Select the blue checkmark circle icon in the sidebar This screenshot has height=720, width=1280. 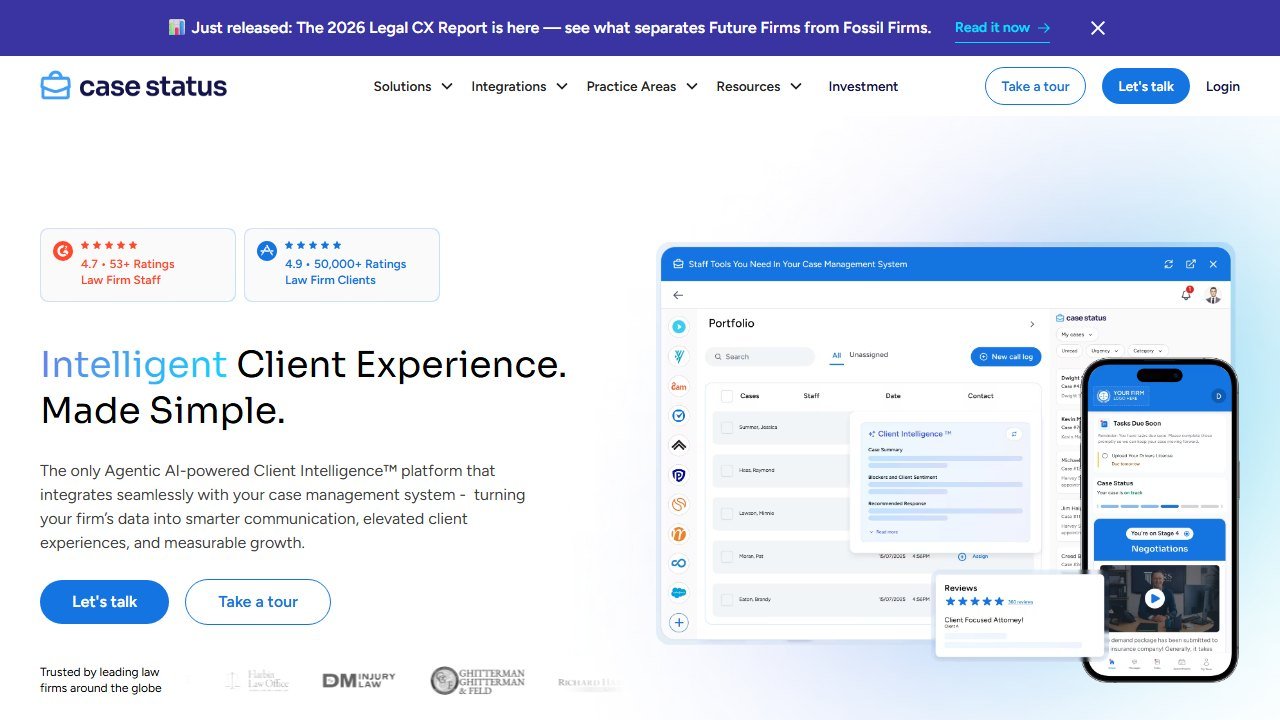(679, 415)
